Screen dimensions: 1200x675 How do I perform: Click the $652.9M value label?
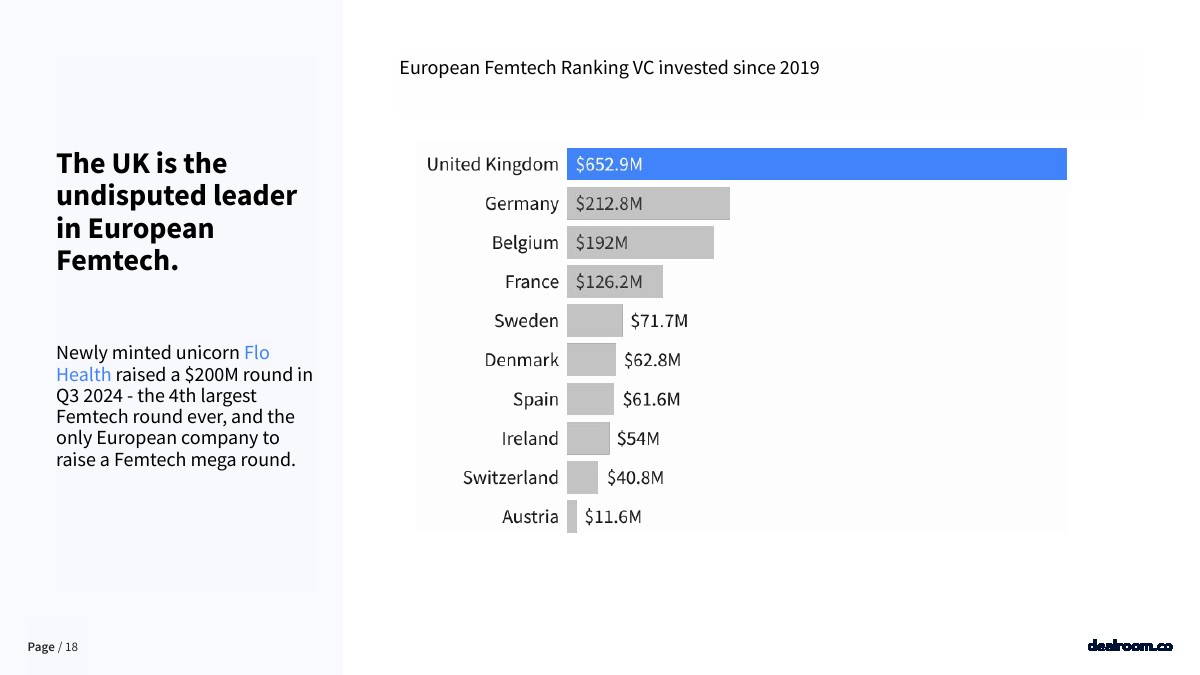[x=609, y=165]
